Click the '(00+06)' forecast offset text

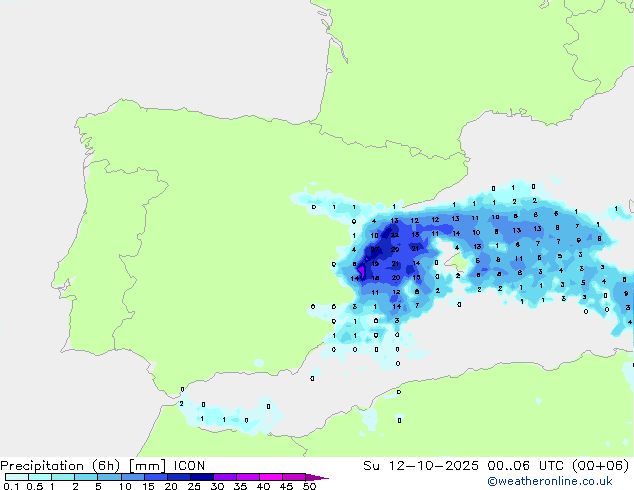point(600,466)
